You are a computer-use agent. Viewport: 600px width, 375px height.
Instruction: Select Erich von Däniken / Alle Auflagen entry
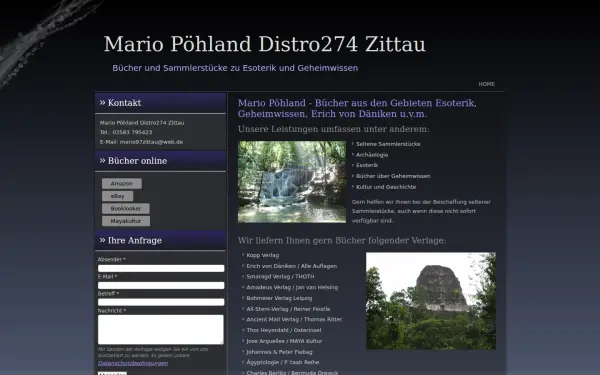click(x=292, y=266)
